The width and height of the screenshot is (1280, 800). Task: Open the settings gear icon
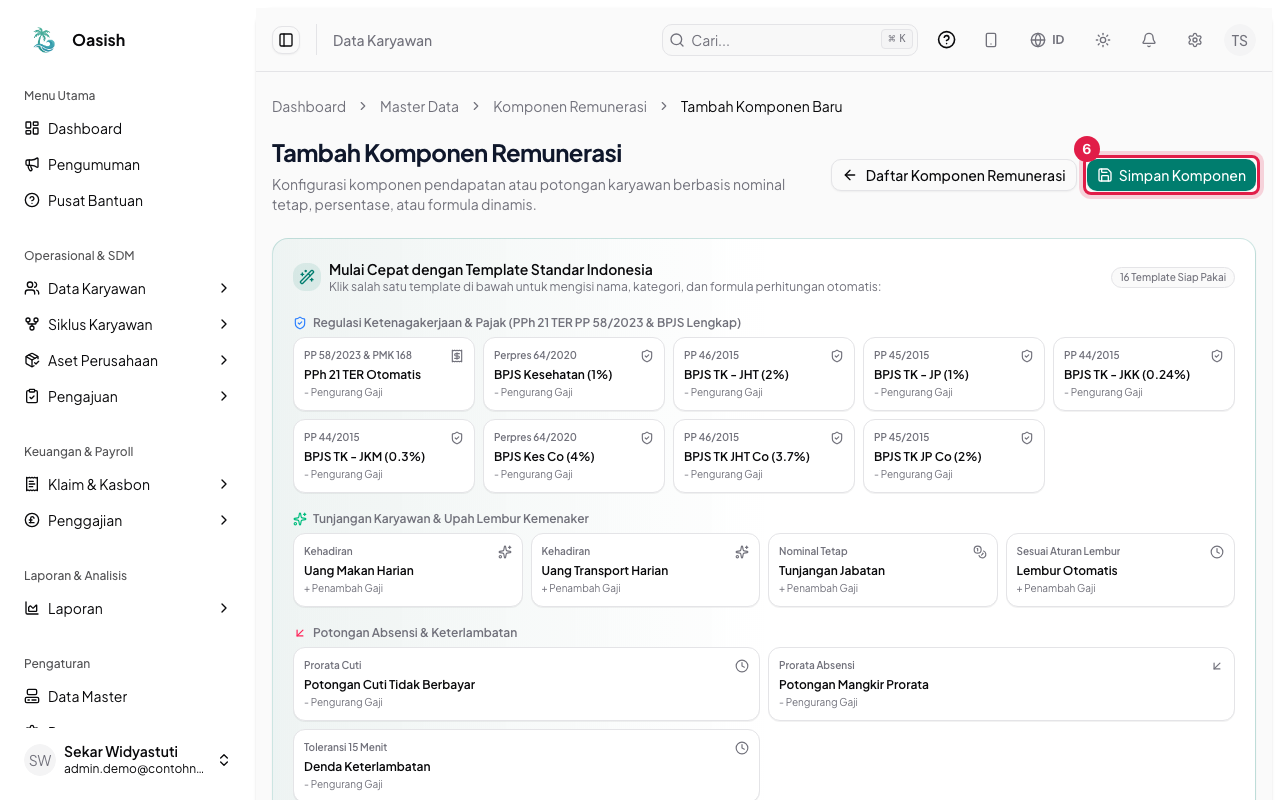coord(1195,40)
